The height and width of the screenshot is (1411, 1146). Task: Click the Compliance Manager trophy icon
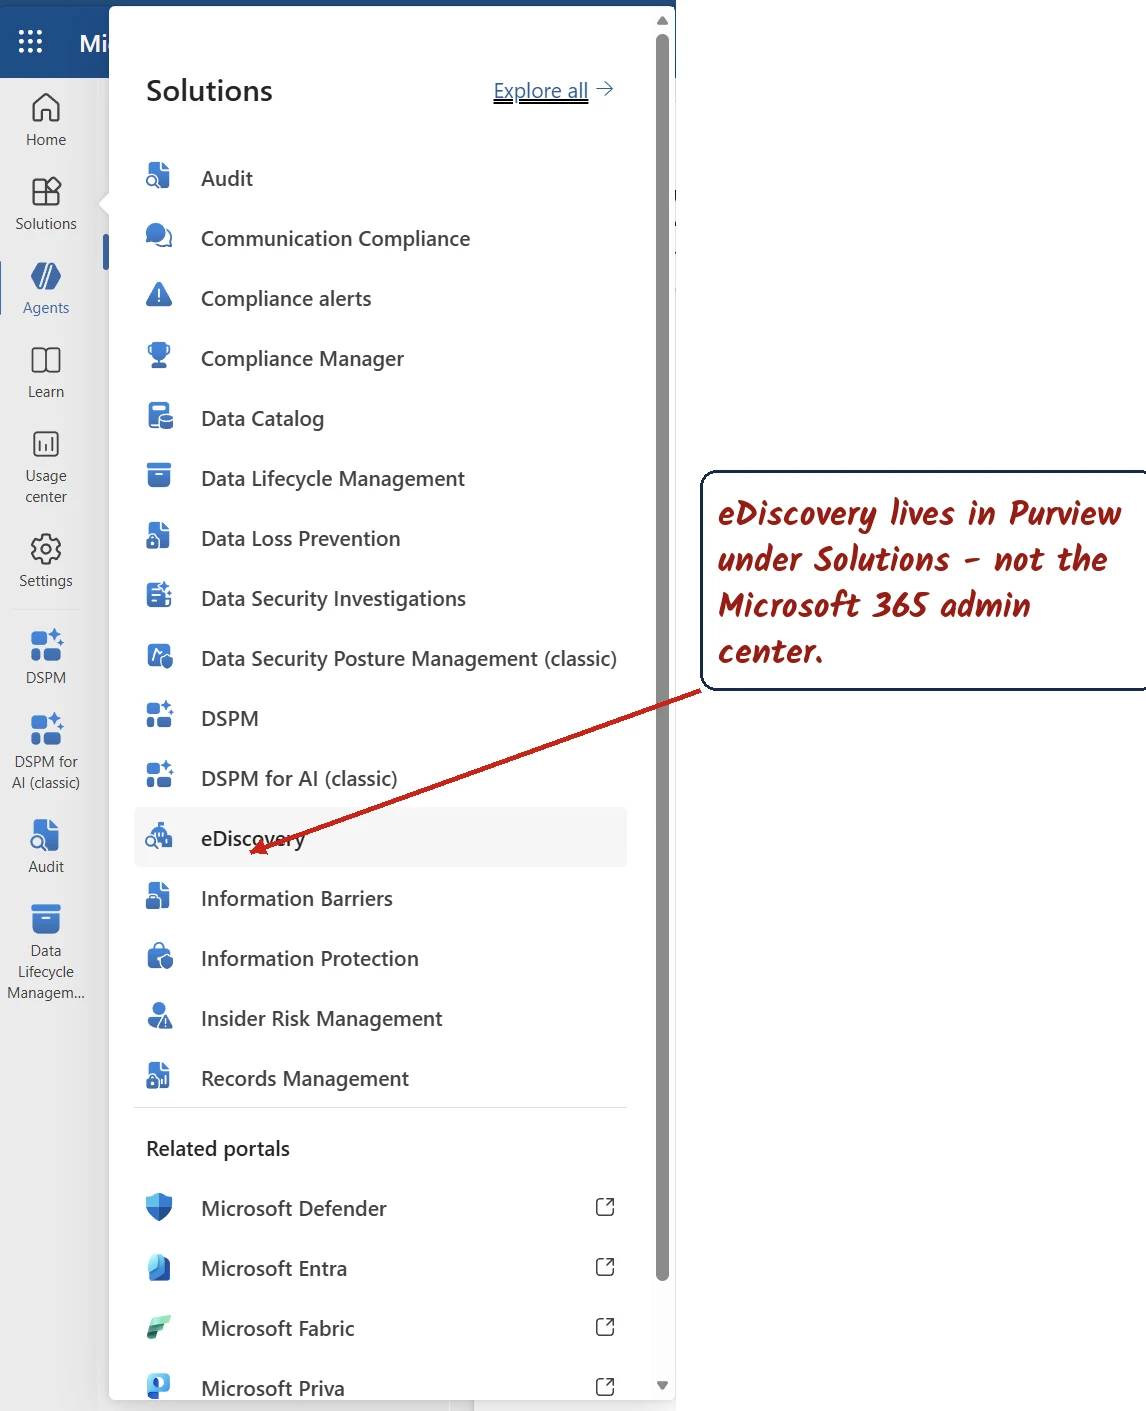[159, 357]
